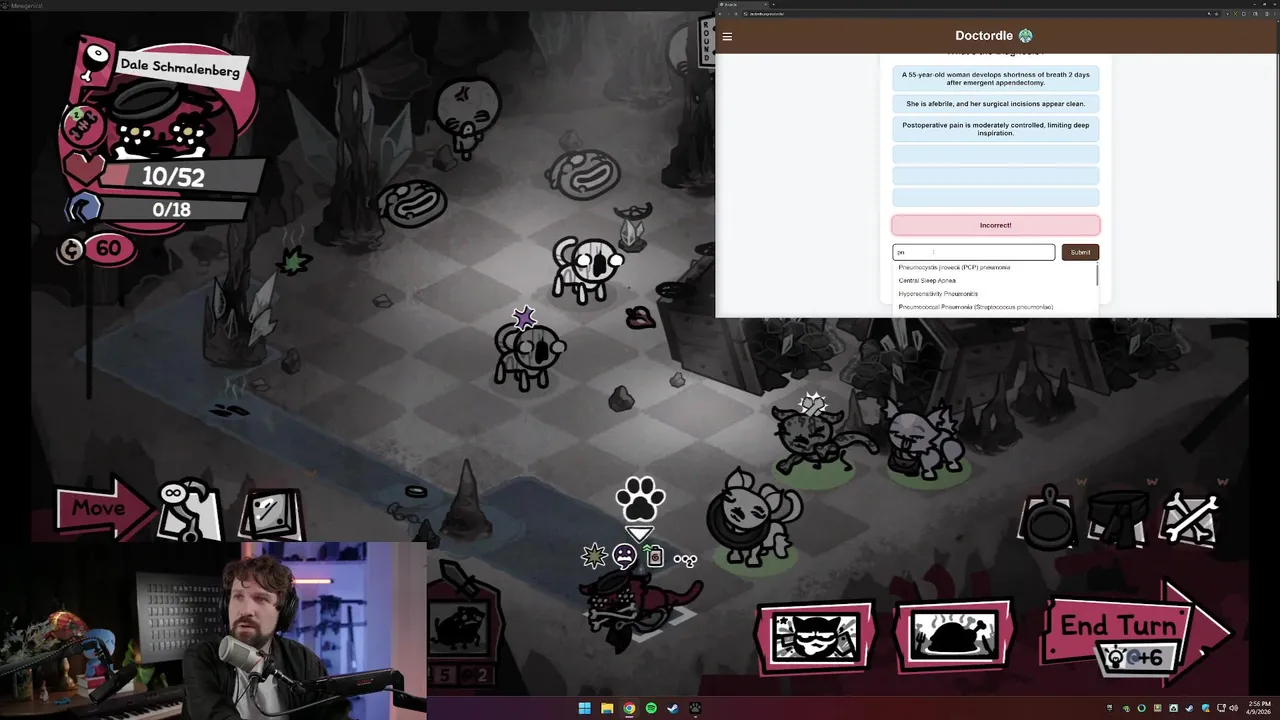Click the paw print marker above active cat
This screenshot has height=720, width=1280.
point(640,498)
